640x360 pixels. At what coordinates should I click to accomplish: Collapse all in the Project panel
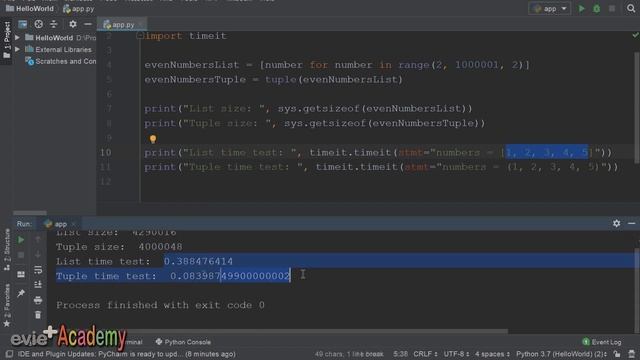[x=53, y=24]
